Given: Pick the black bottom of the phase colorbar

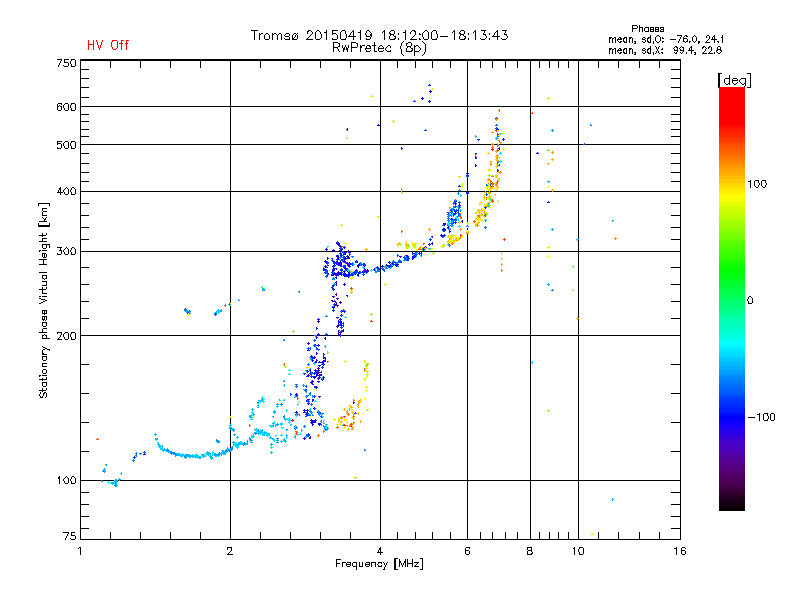Looking at the screenshot, I should tap(732, 503).
